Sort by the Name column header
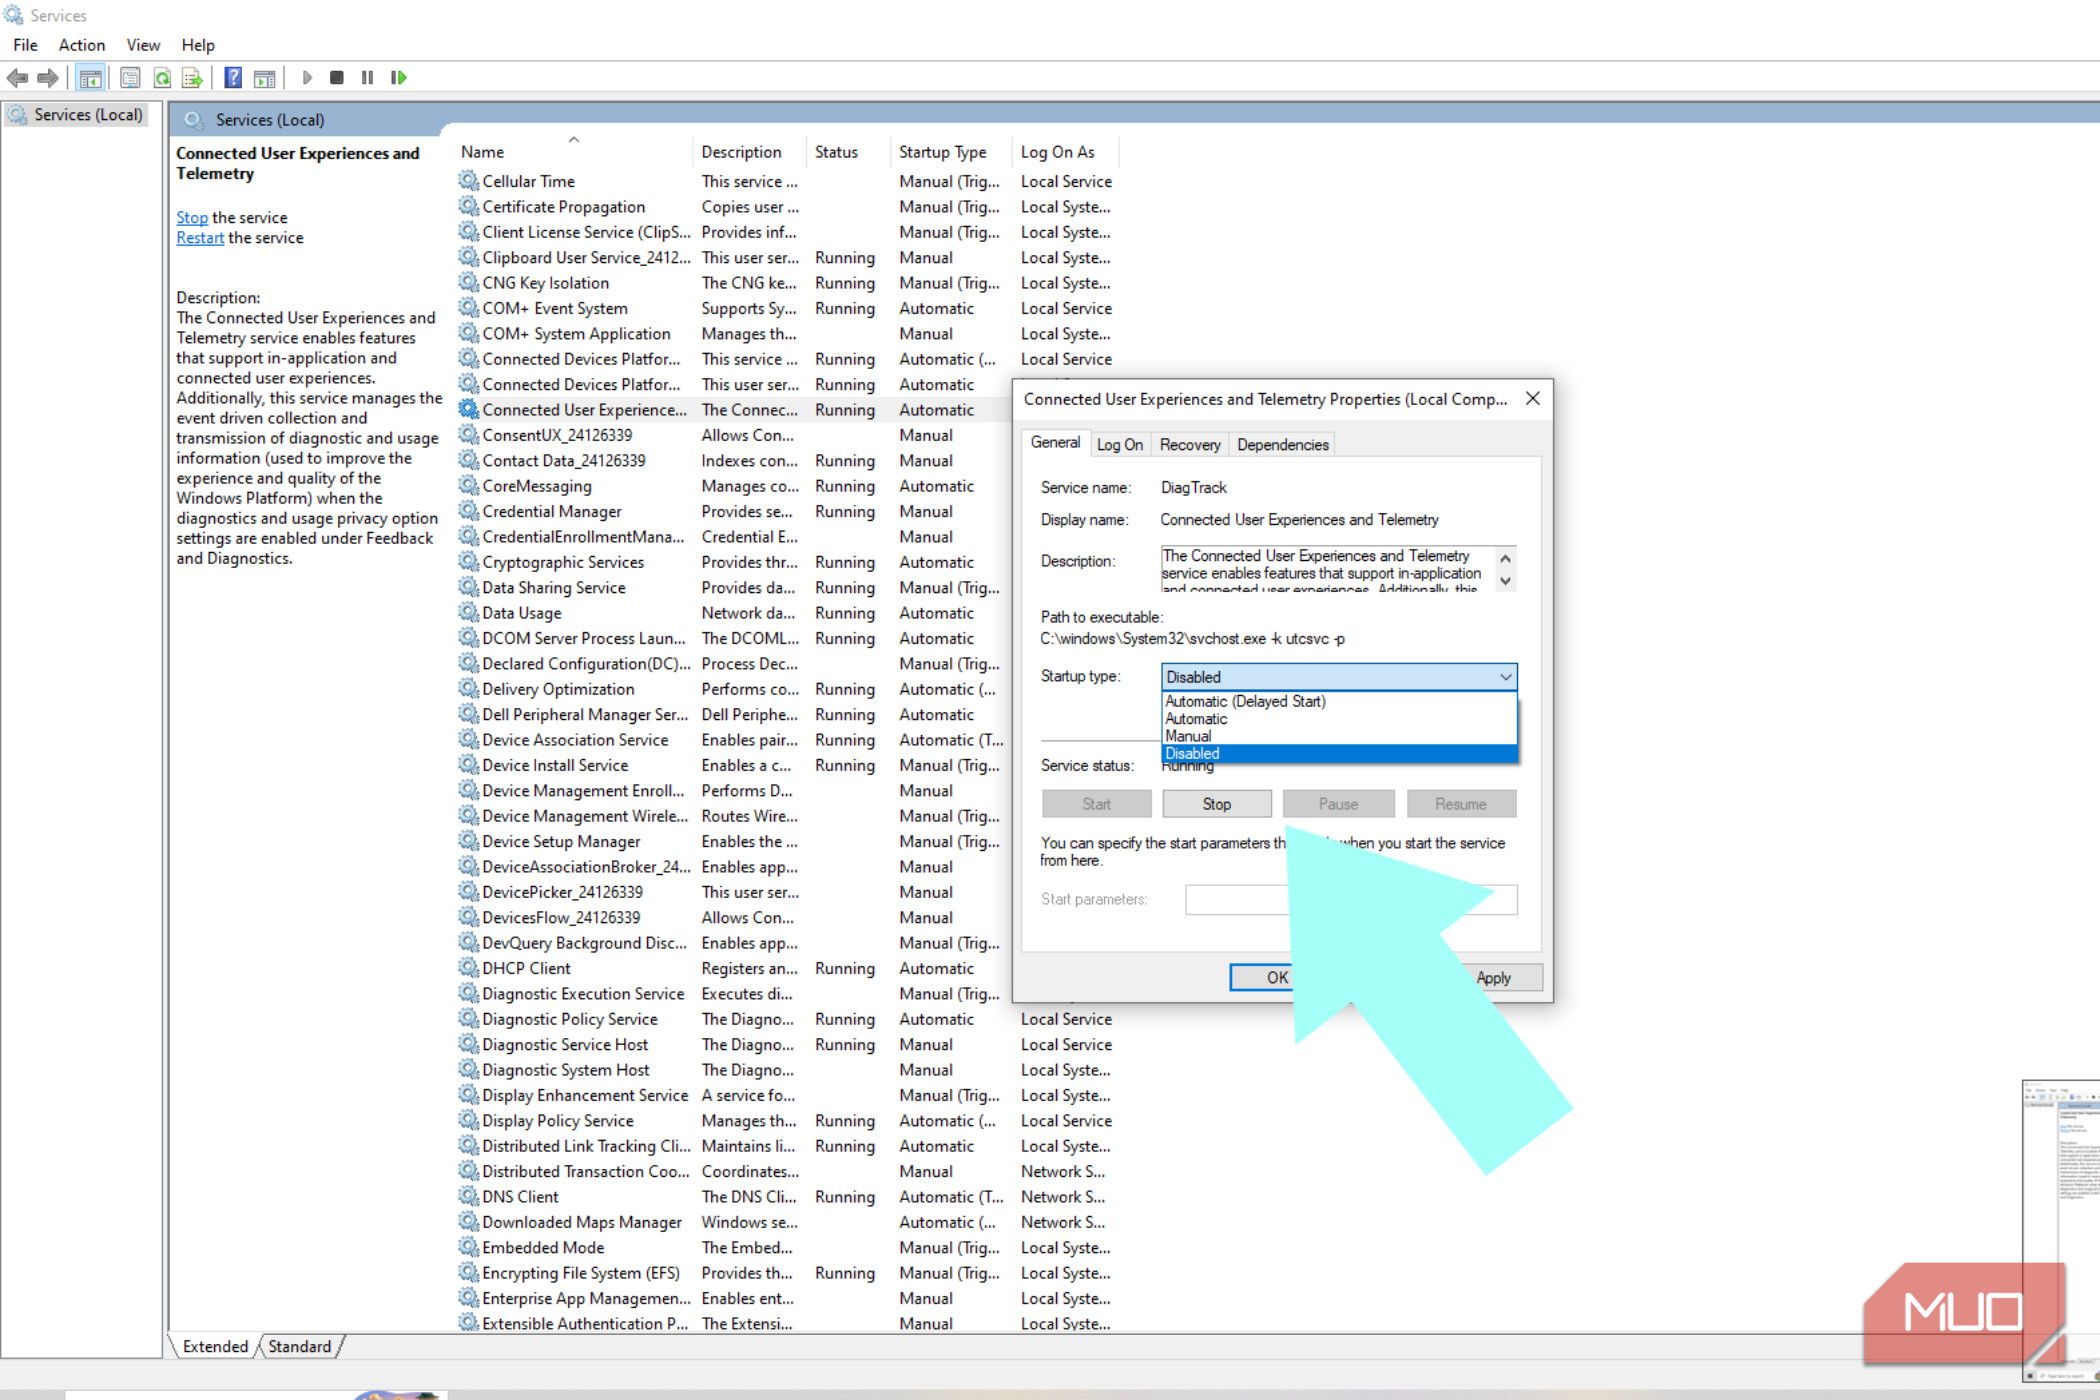2100x1400 pixels. 572,152
